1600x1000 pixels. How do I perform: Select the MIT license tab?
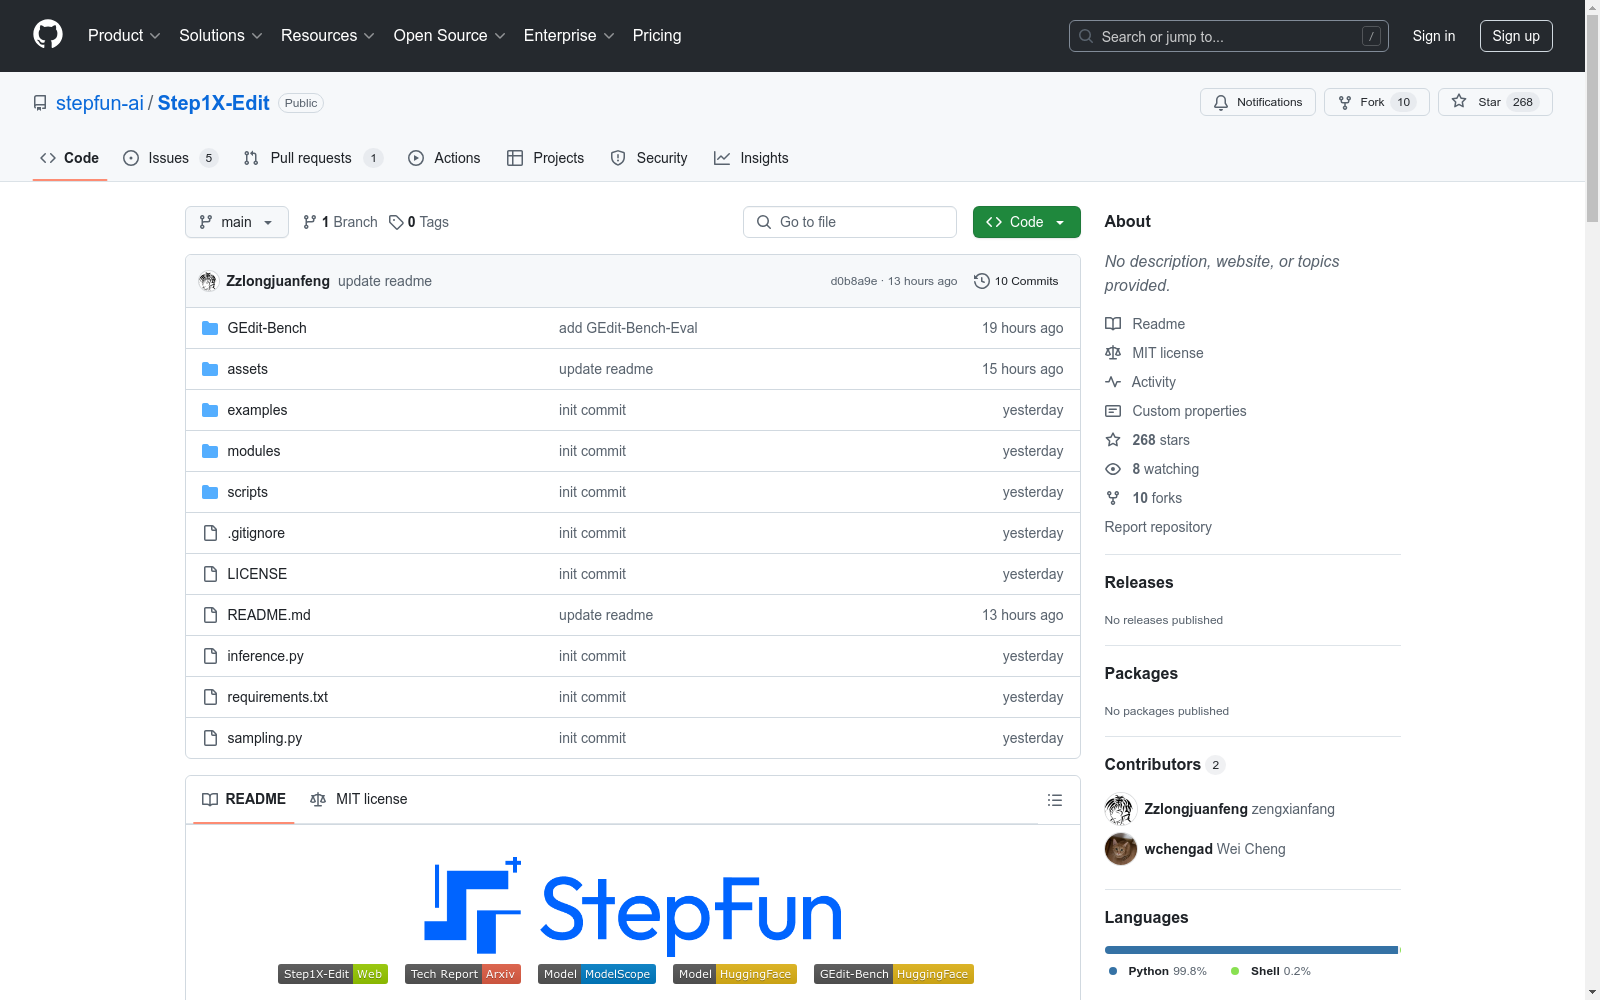359,799
